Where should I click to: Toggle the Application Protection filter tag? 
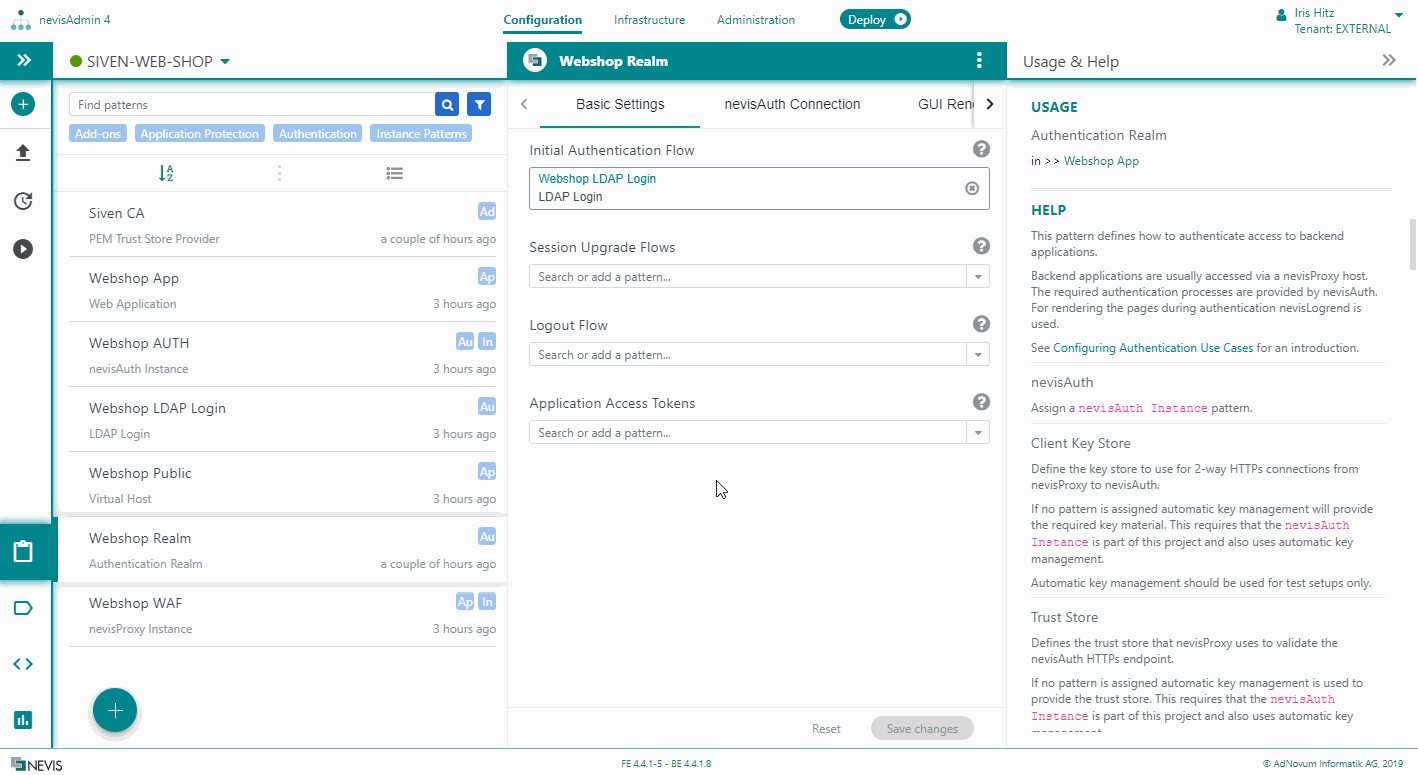[200, 134]
